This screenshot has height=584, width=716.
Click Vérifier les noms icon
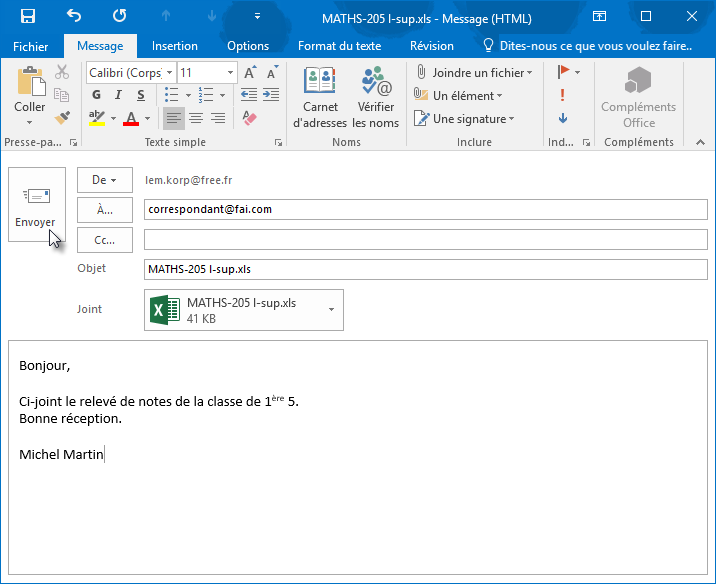click(x=376, y=98)
